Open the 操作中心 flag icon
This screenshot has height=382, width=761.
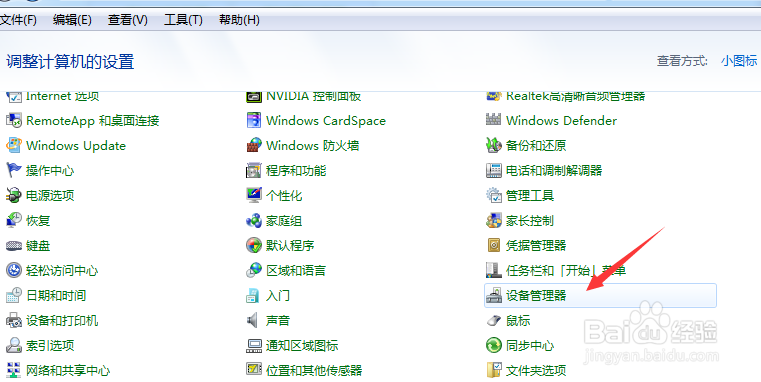point(14,170)
